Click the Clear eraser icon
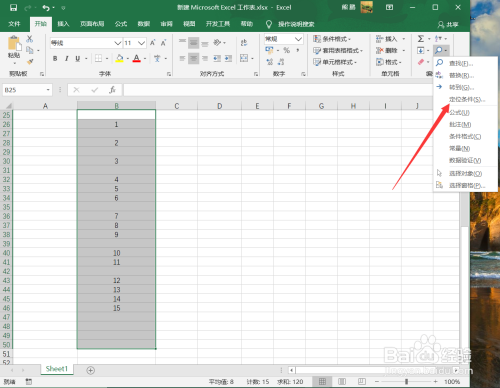 click(421, 62)
